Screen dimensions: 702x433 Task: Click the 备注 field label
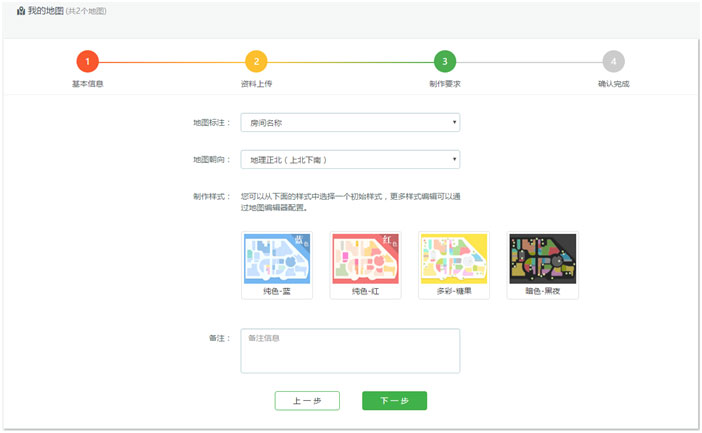point(220,338)
